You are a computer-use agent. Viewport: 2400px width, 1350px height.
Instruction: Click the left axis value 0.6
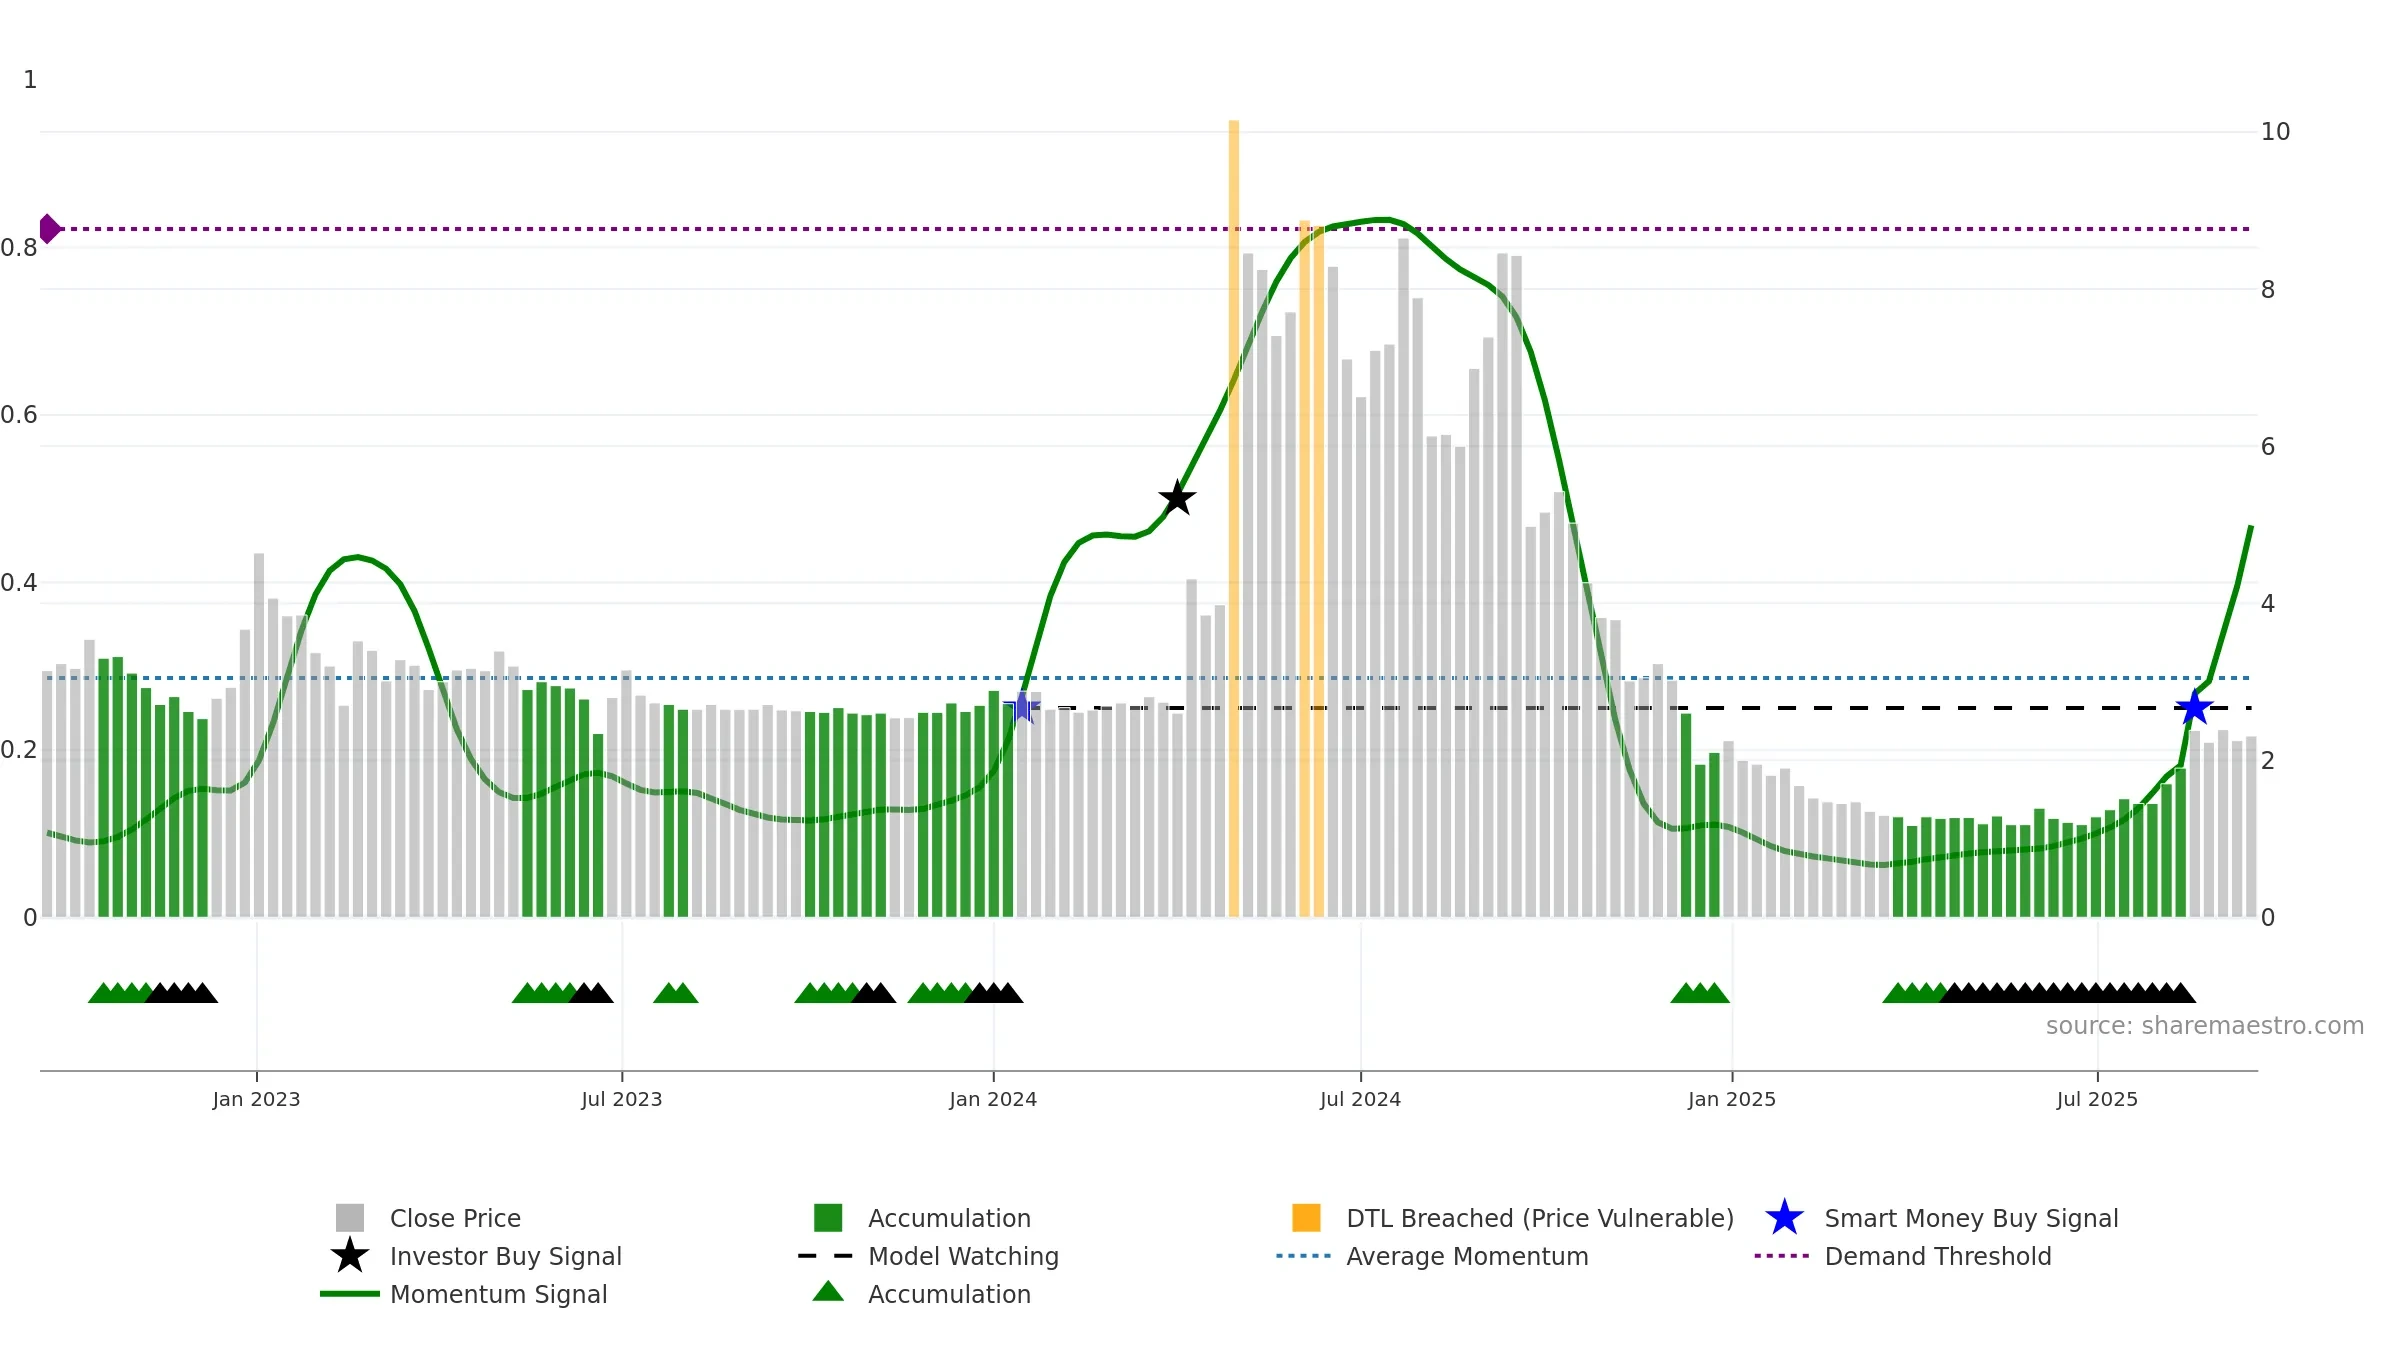(x=19, y=415)
